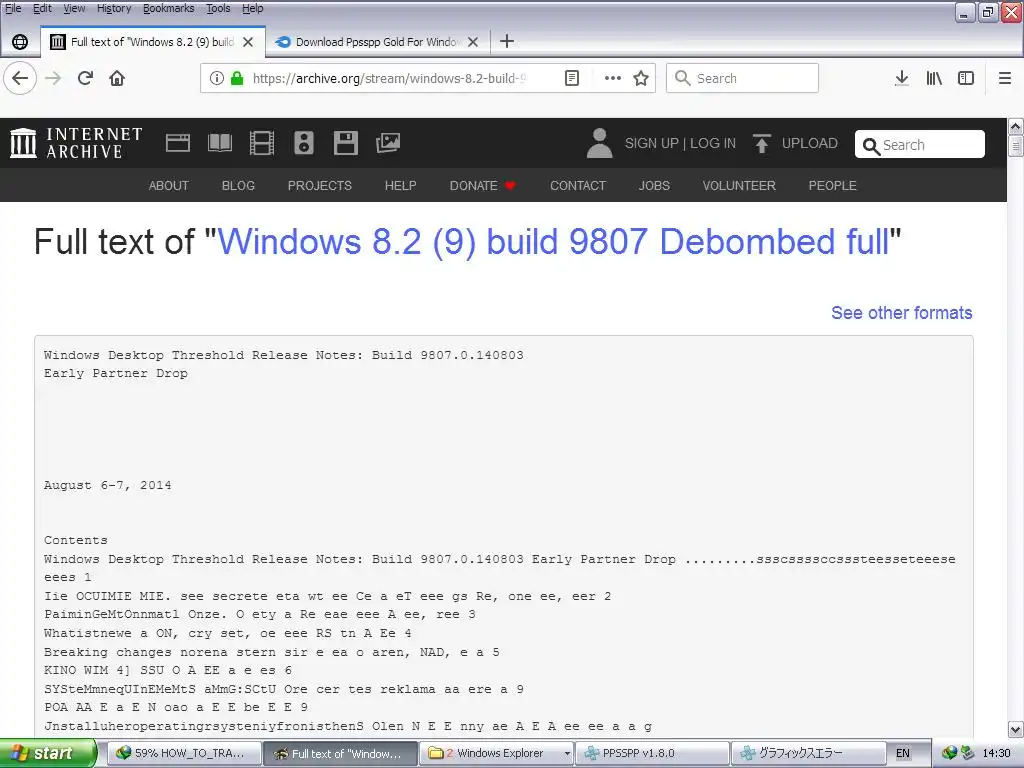Open the Help menu
This screenshot has width=1024, height=768.
(x=253, y=8)
